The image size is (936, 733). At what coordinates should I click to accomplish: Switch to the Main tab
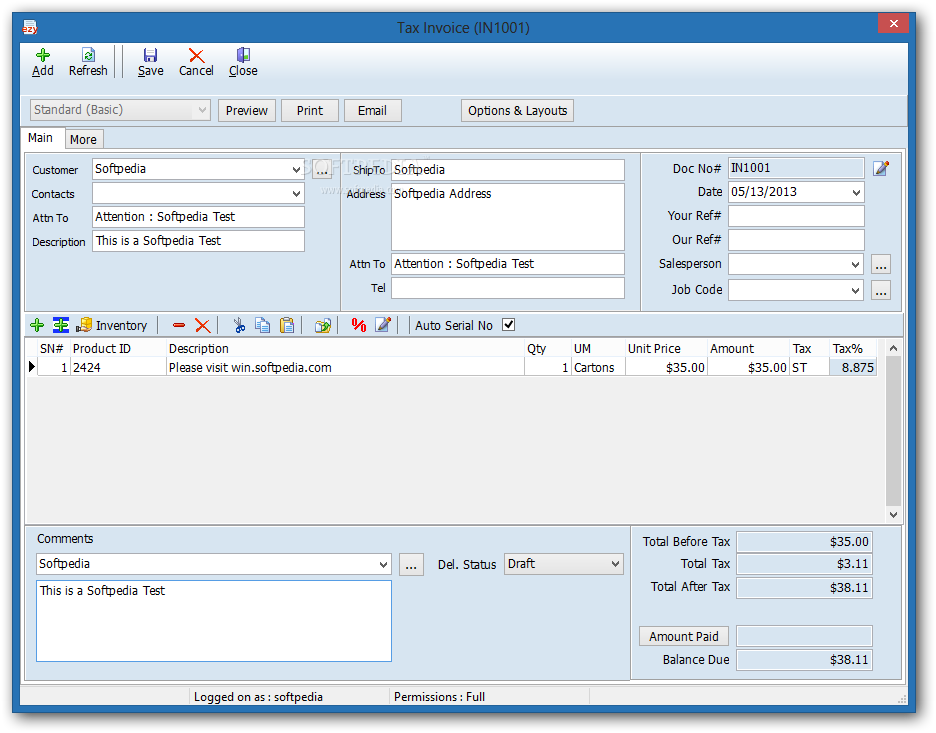pos(41,138)
